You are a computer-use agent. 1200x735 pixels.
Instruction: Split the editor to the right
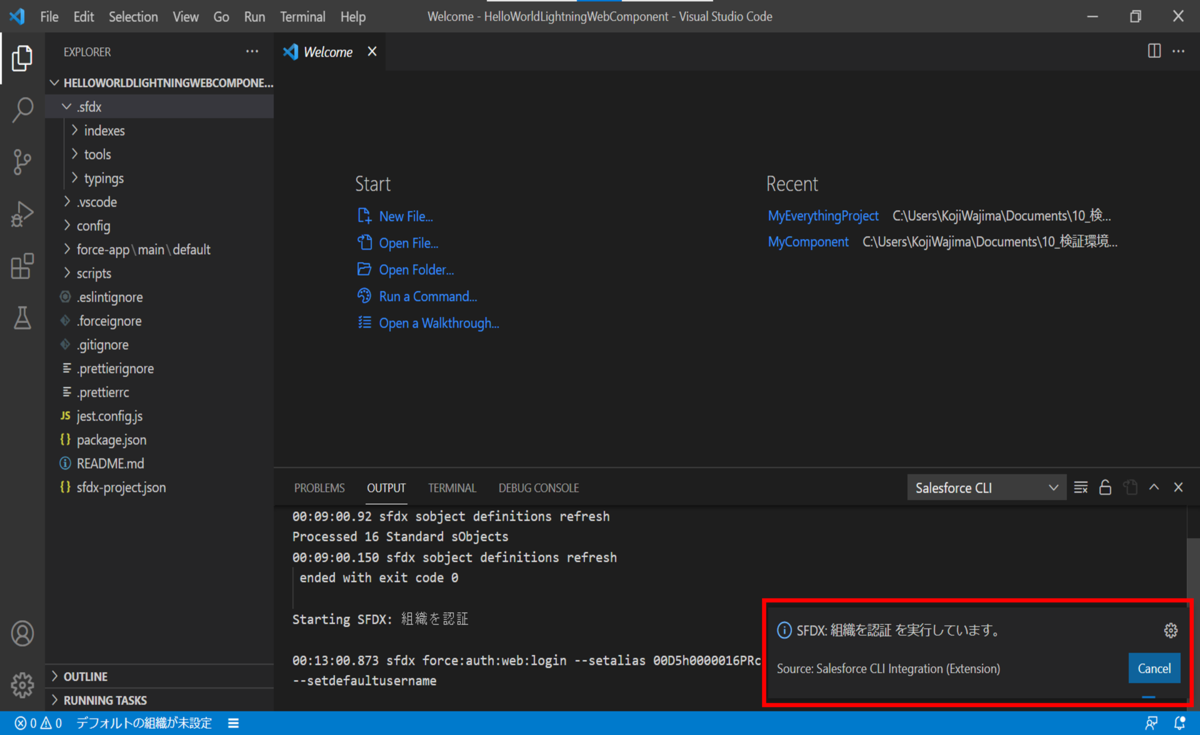[x=1154, y=51]
